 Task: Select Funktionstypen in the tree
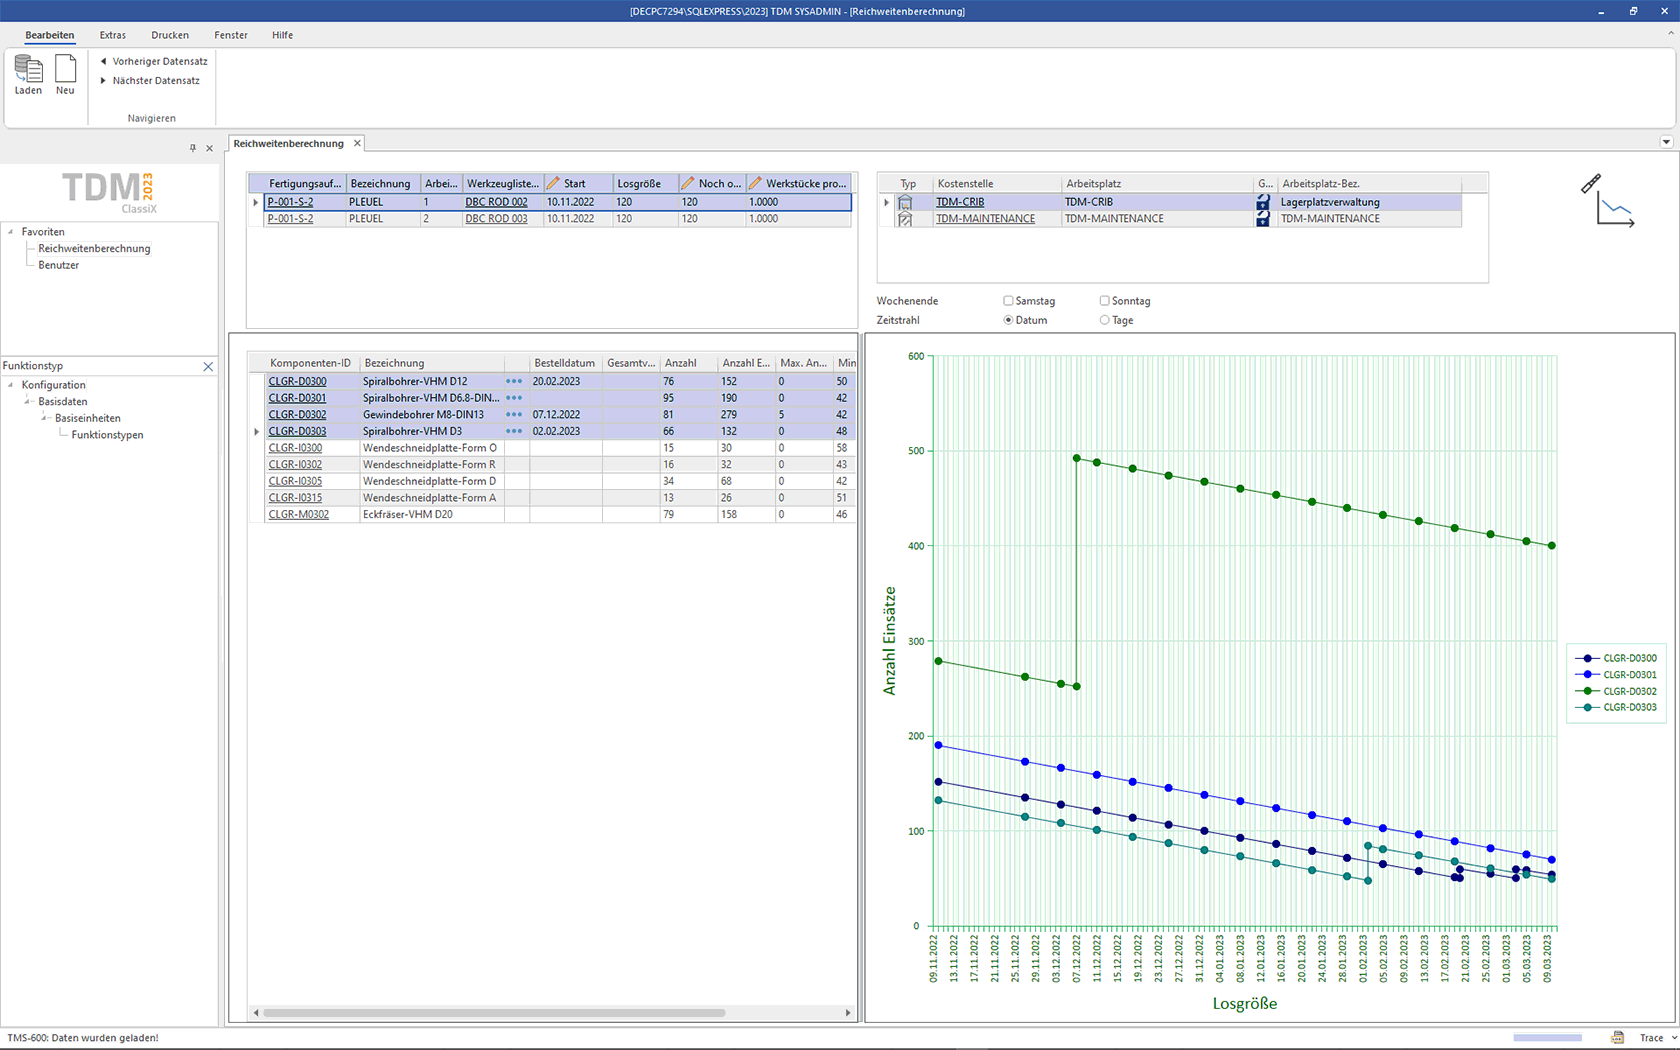tap(107, 435)
